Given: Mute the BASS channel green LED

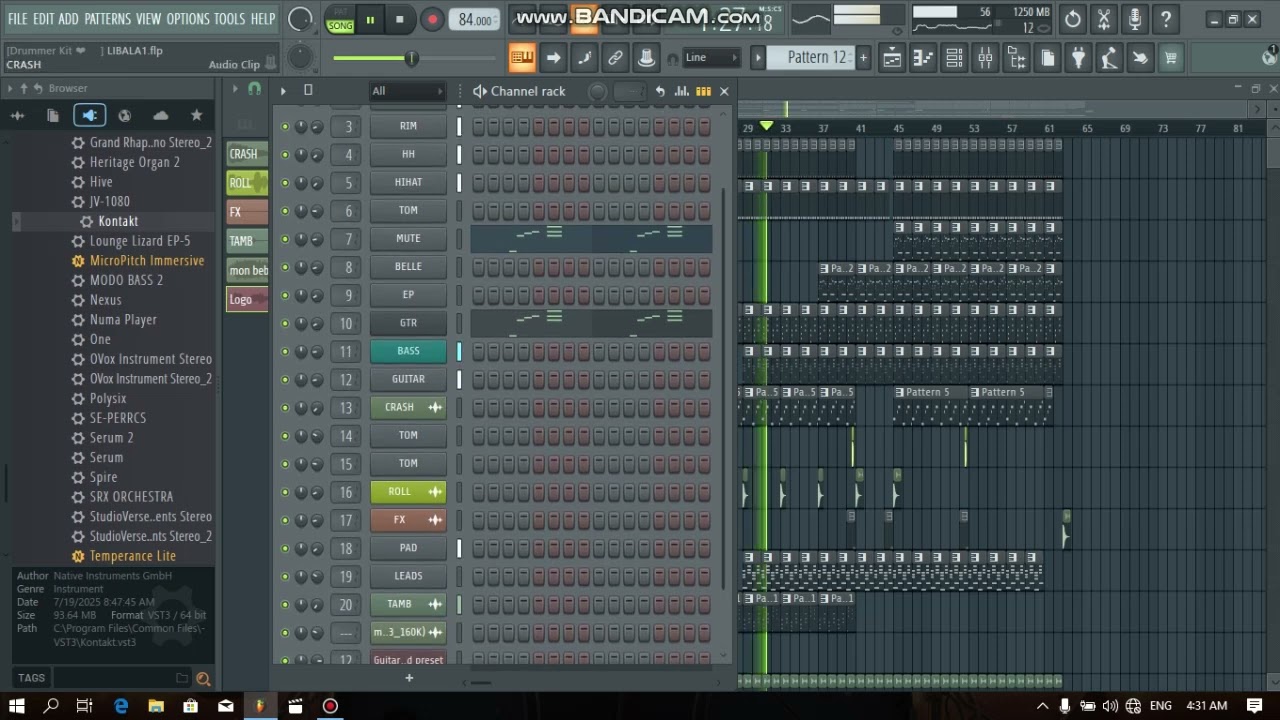Looking at the screenshot, I should [285, 352].
